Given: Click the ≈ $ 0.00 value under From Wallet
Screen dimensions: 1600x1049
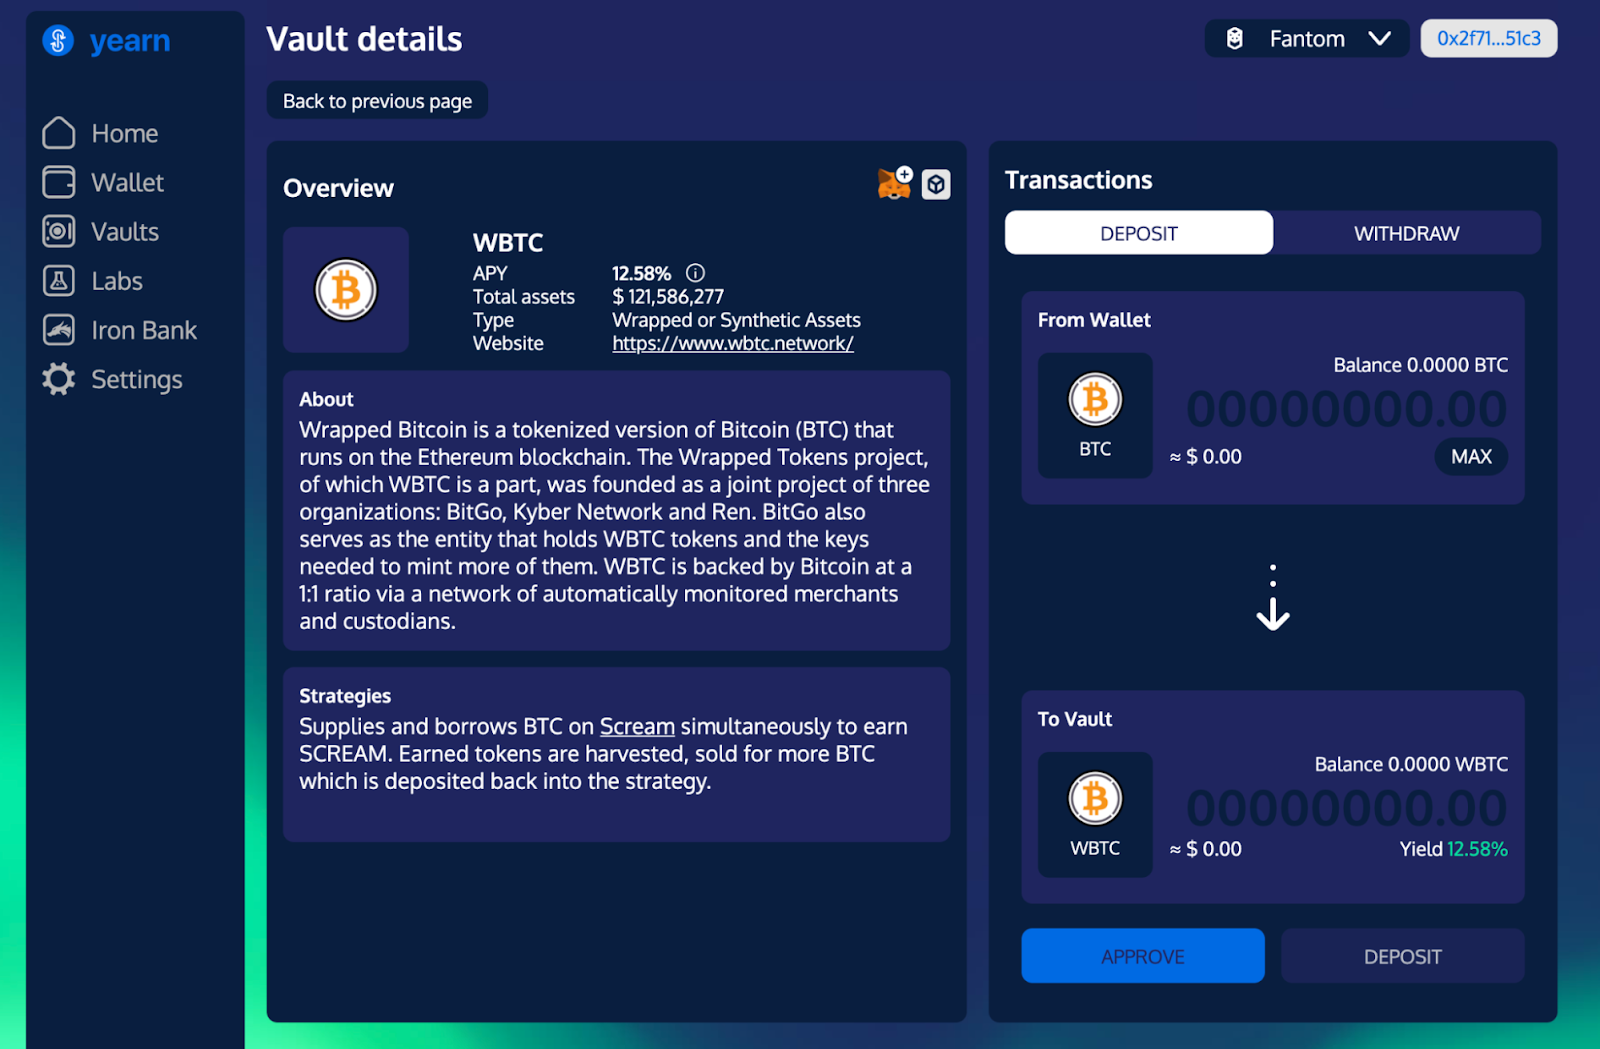Looking at the screenshot, I should 1205,456.
